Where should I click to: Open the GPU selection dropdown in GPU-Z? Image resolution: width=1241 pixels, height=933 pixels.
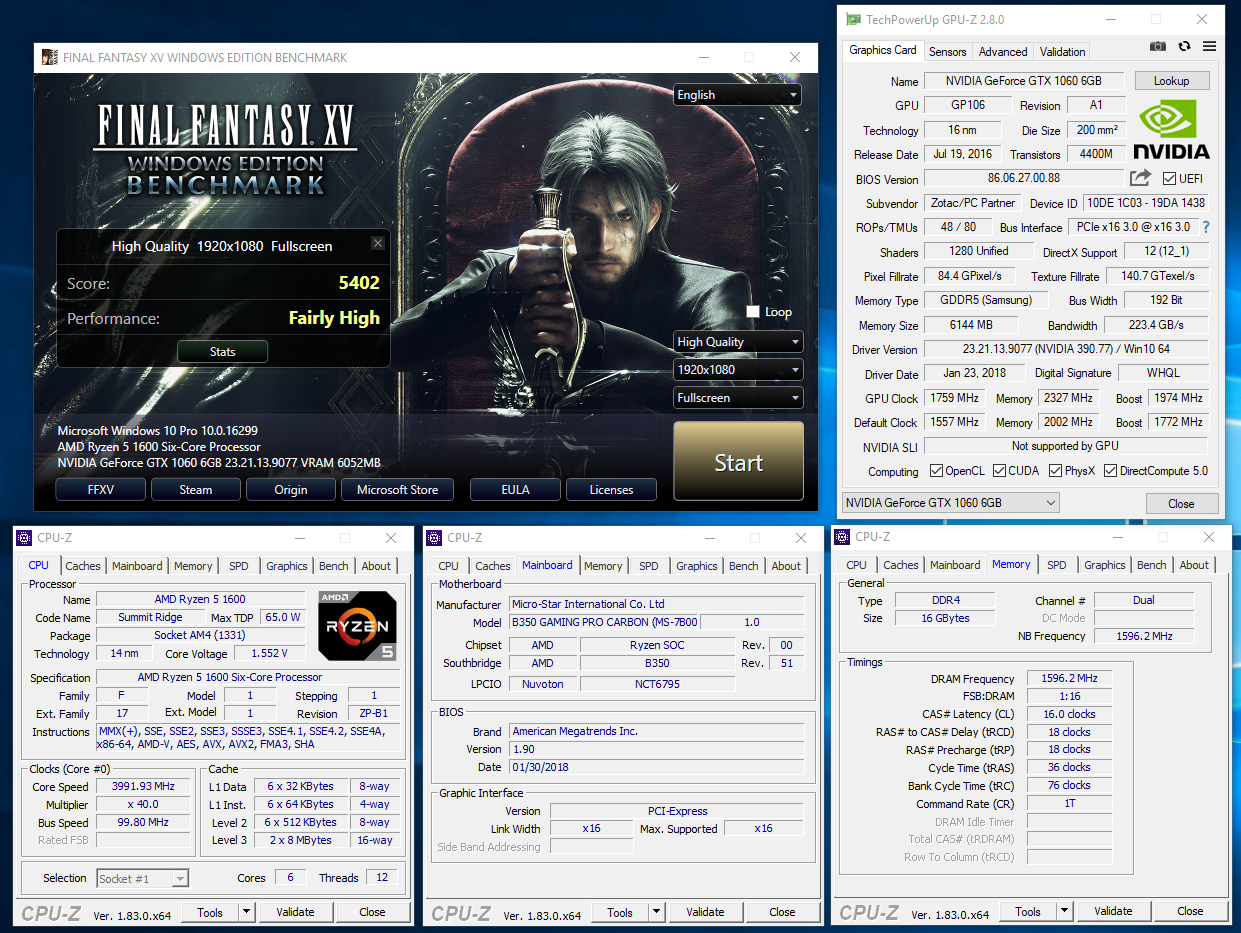[x=950, y=503]
